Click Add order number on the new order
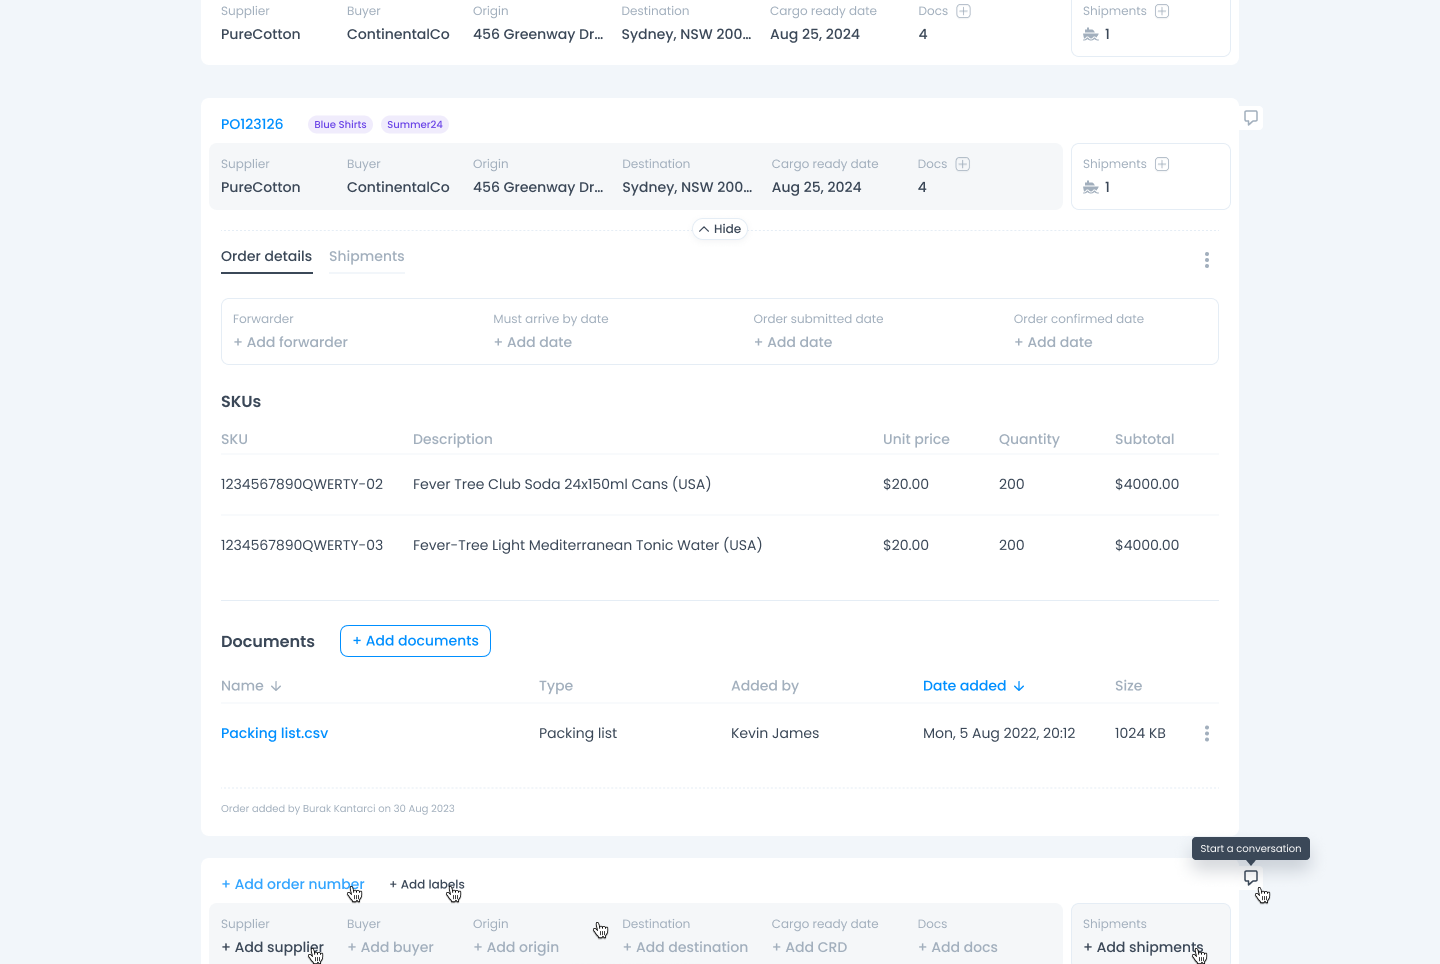 [292, 884]
